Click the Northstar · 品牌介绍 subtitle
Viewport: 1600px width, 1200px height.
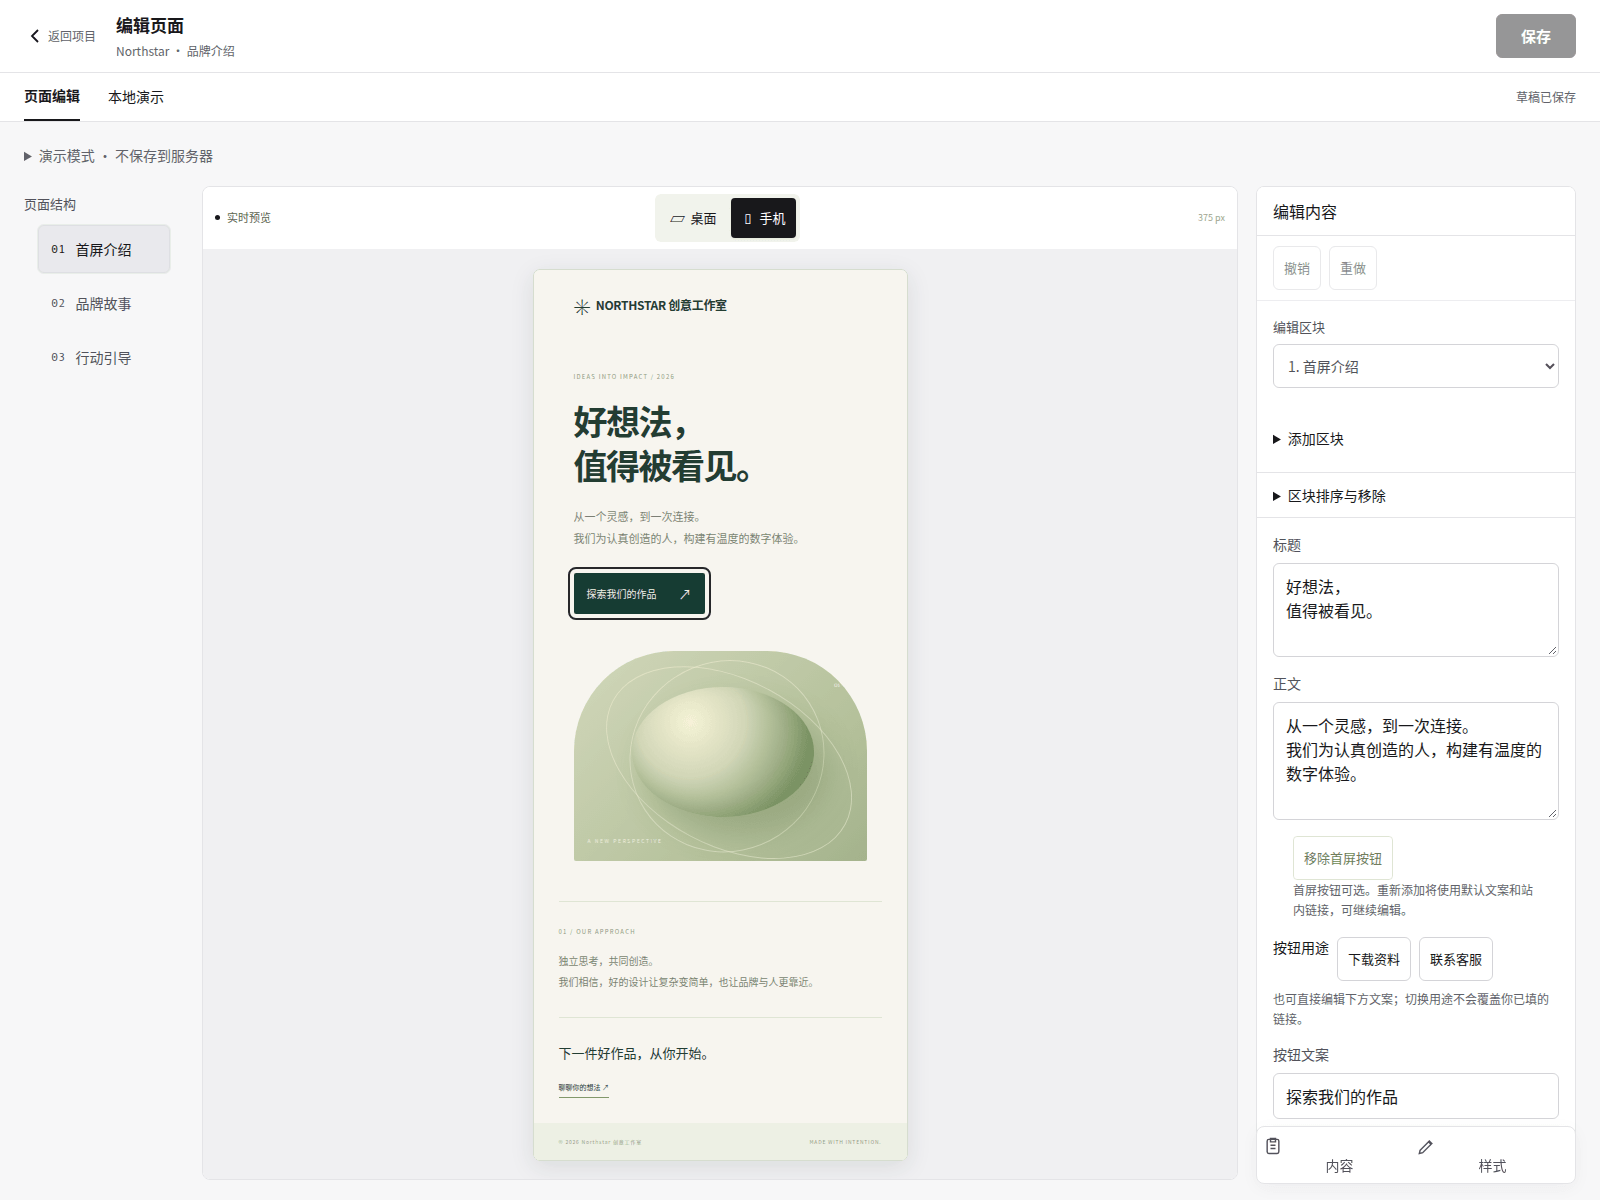(x=175, y=51)
